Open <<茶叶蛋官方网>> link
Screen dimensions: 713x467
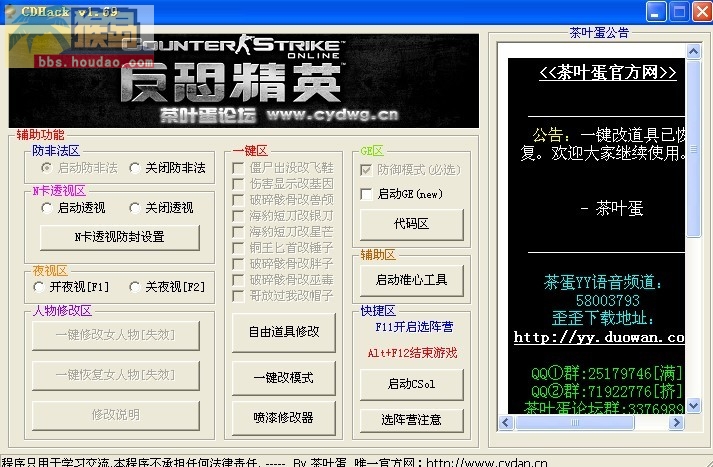pyautogui.click(x=608, y=73)
